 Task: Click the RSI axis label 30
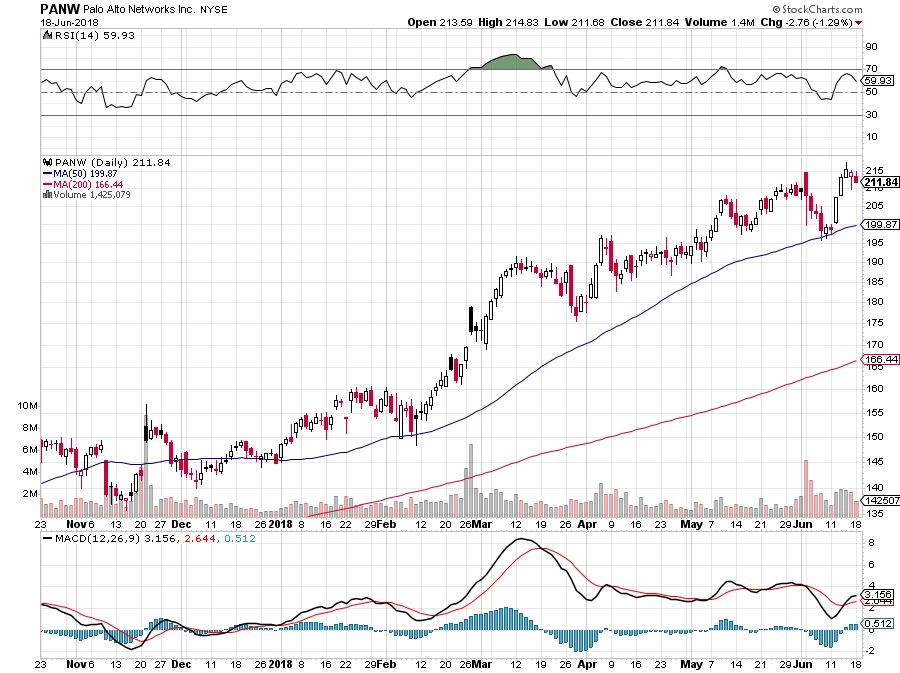(x=871, y=115)
